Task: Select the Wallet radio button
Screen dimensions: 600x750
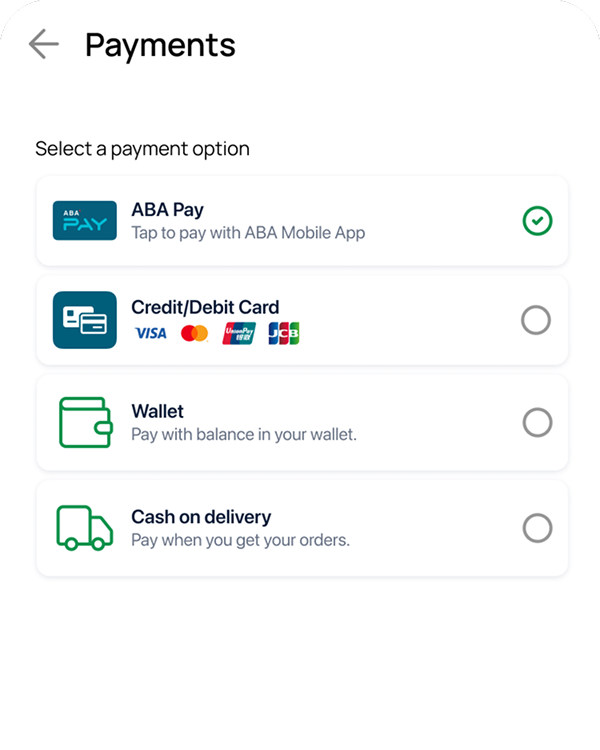Action: coord(537,422)
